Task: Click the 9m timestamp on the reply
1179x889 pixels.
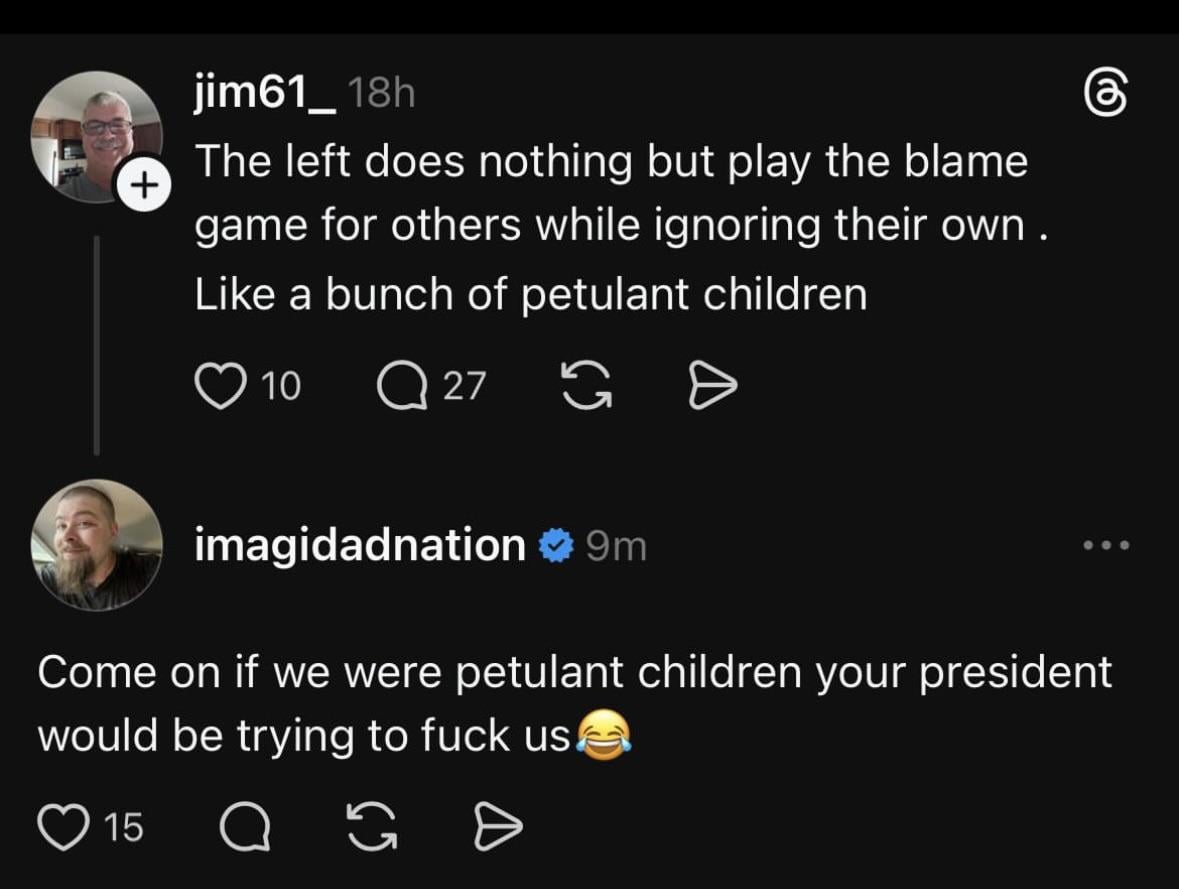Action: 616,546
